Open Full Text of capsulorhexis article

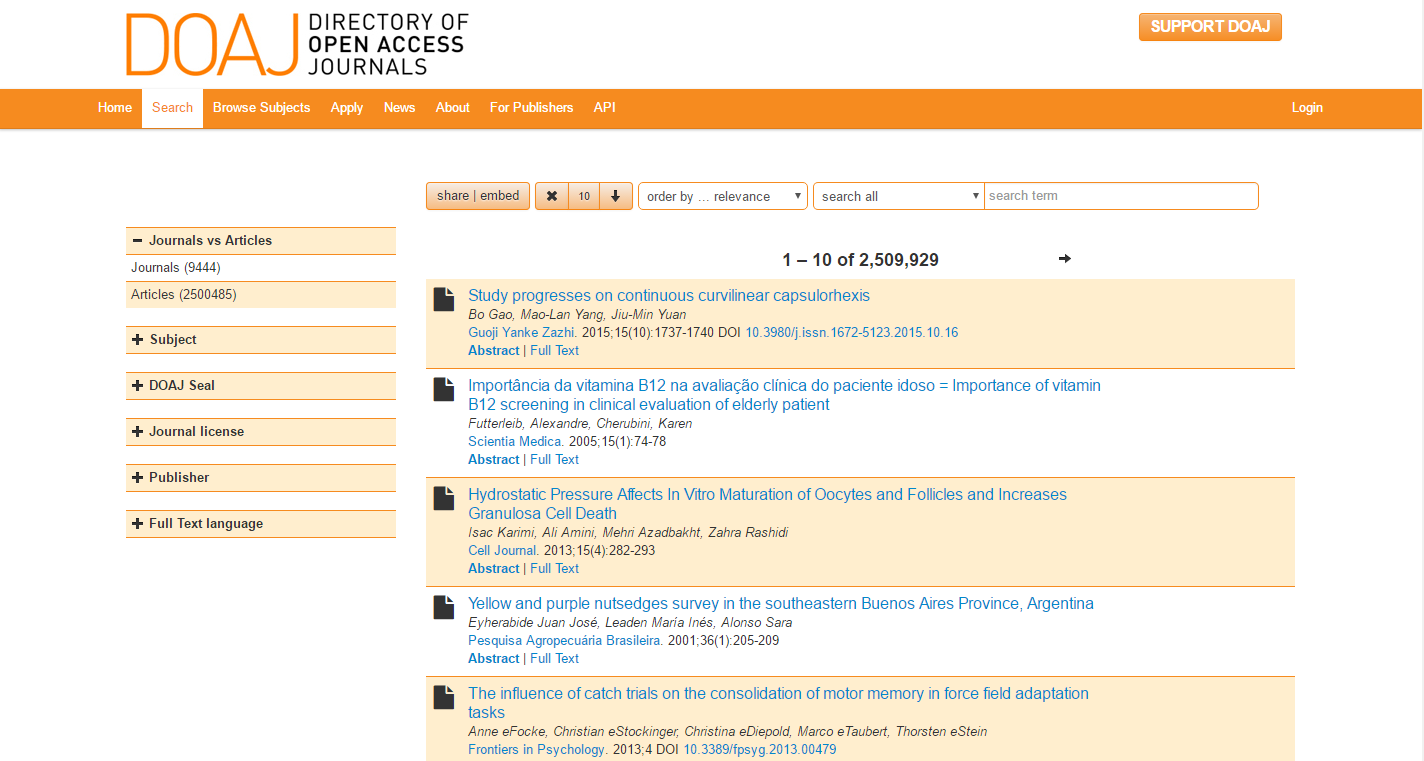coord(555,351)
